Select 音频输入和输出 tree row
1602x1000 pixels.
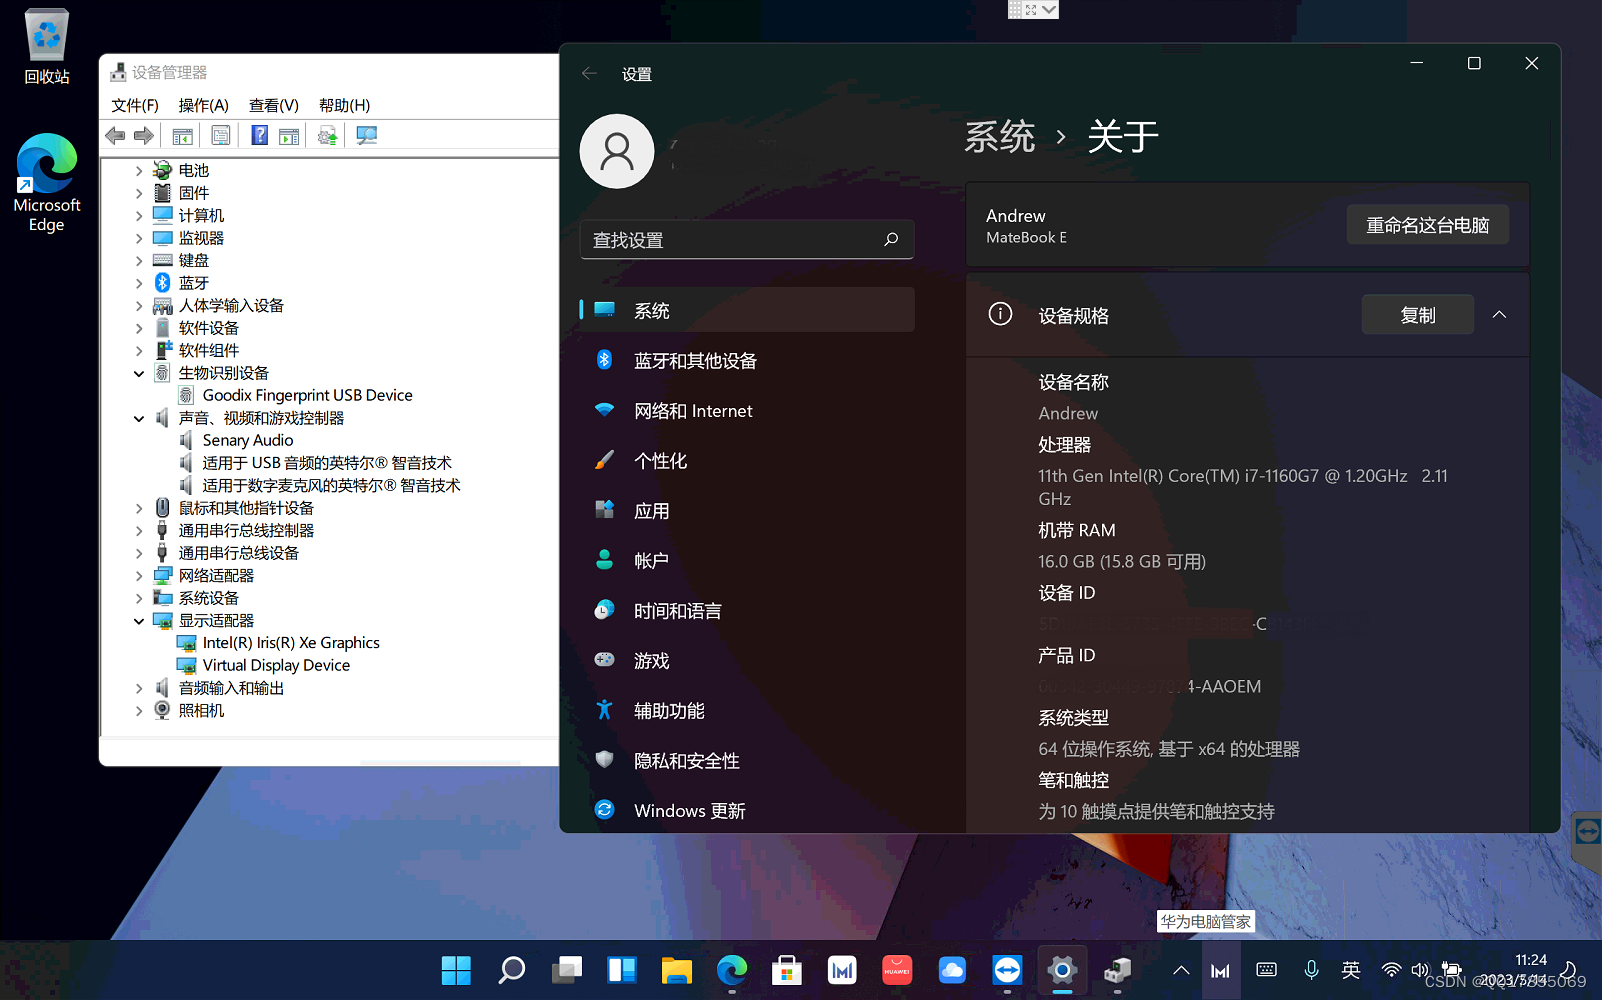tap(231, 688)
